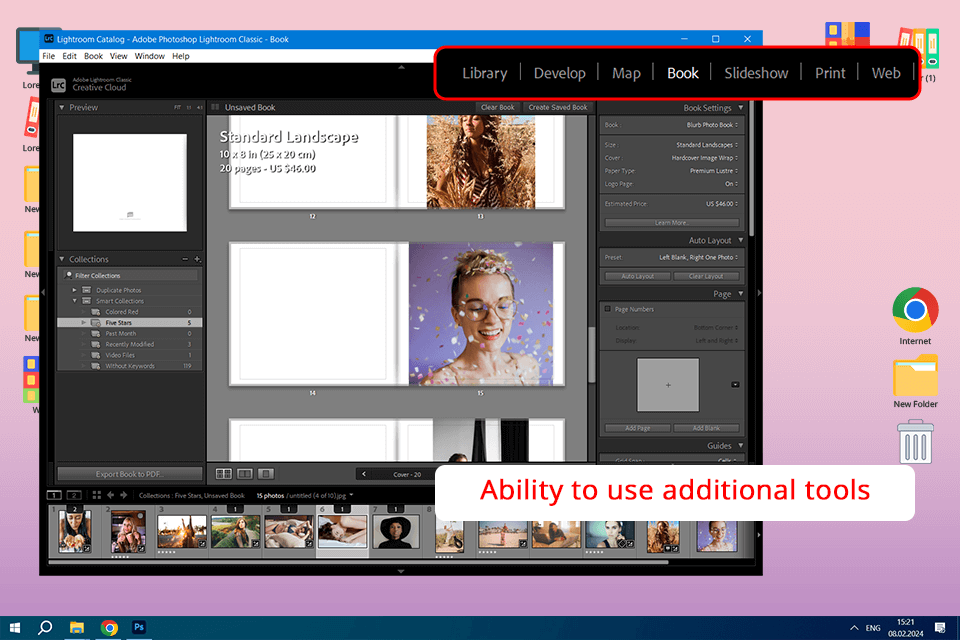This screenshot has width=960, height=640.
Task: Click the Auto Layout button
Action: 637,276
